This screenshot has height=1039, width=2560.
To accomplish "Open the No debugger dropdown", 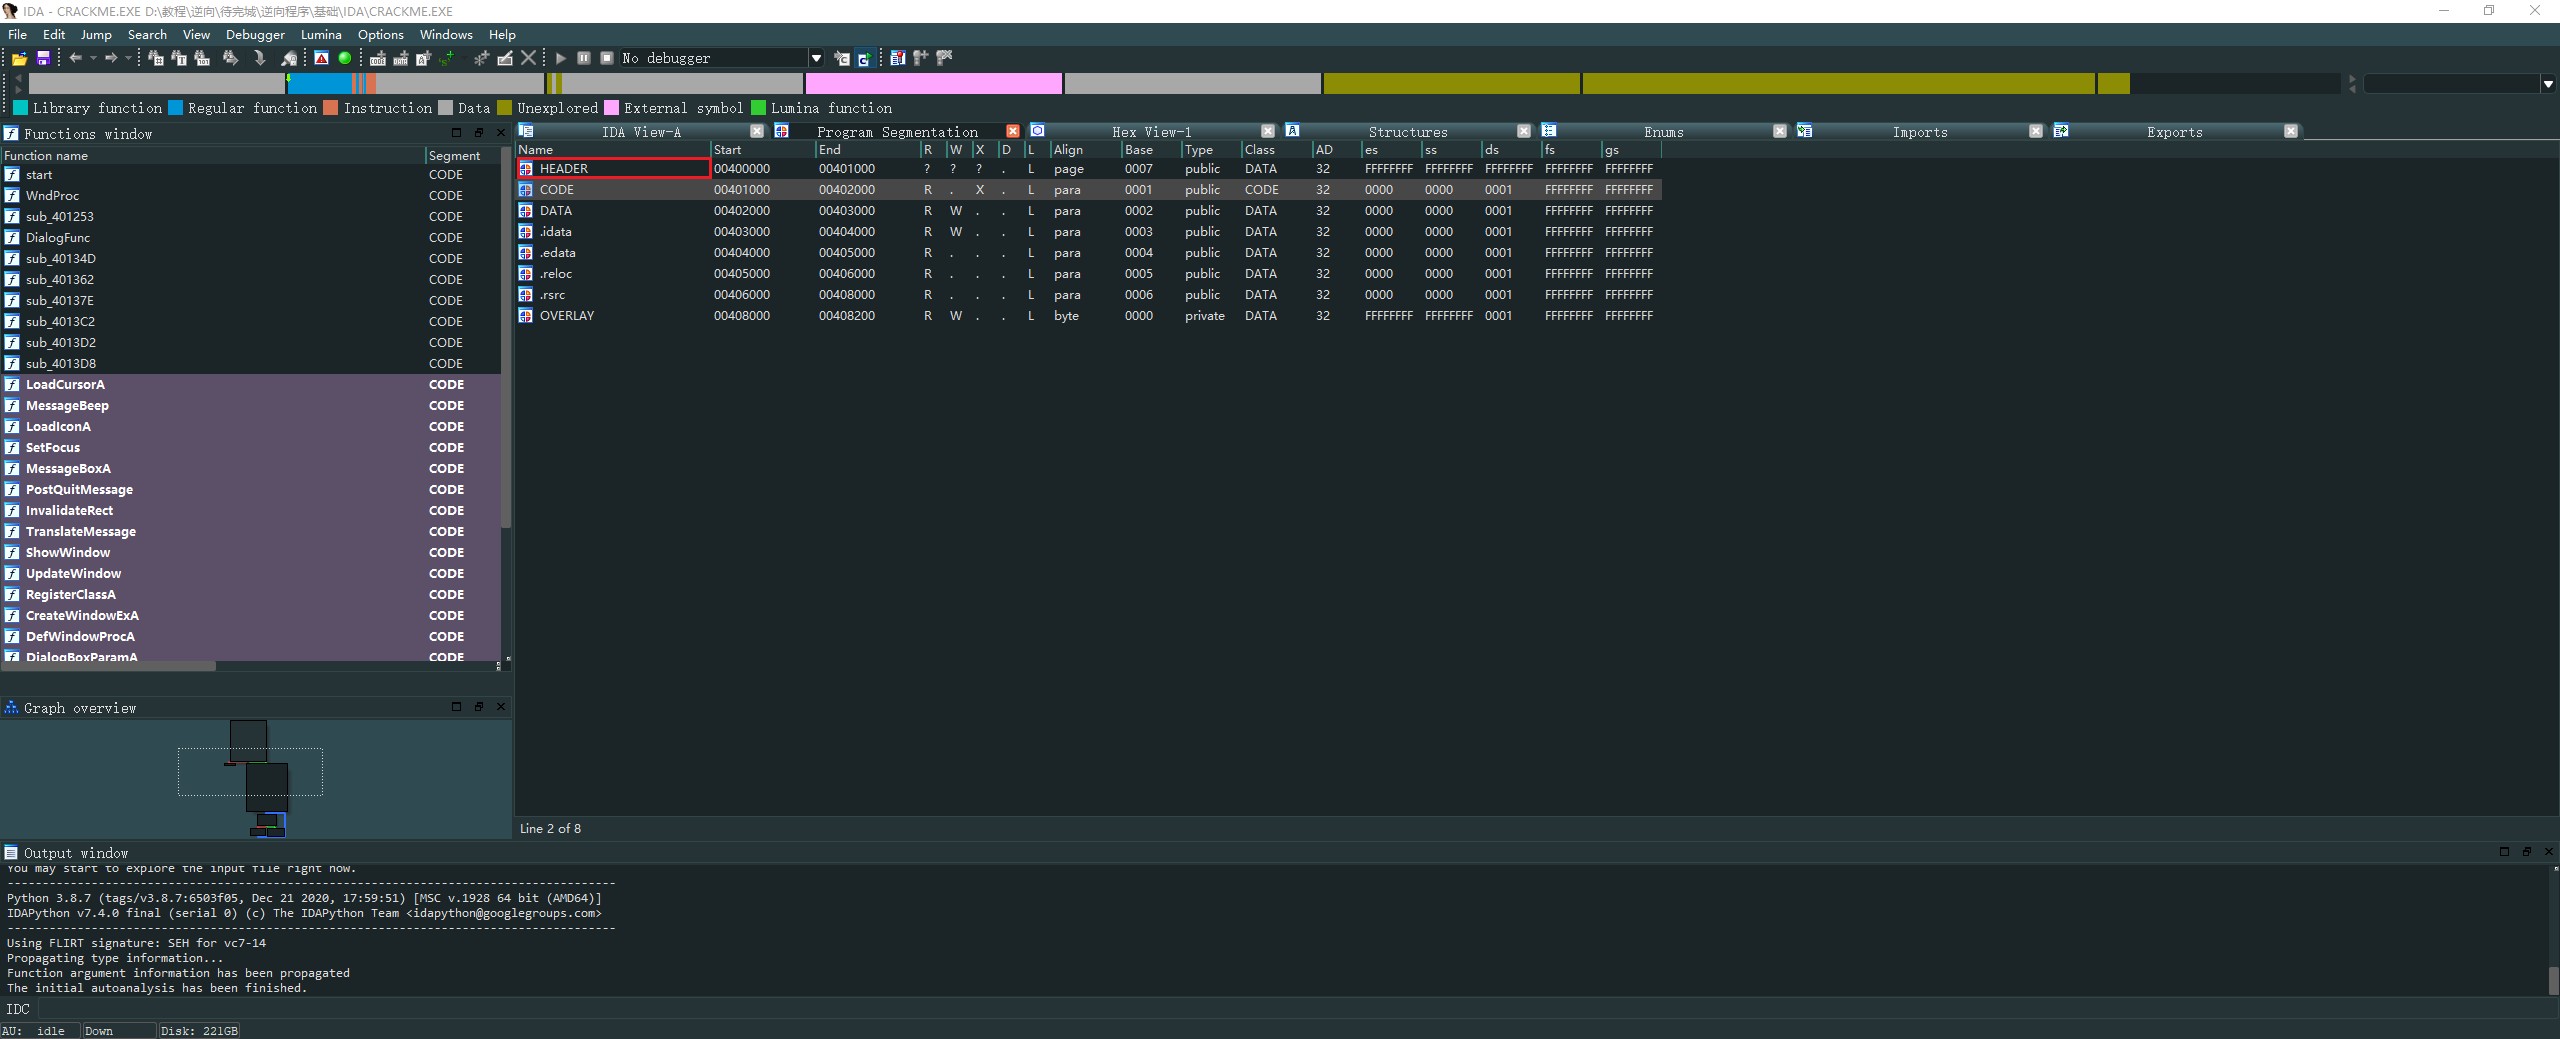I will pos(816,58).
